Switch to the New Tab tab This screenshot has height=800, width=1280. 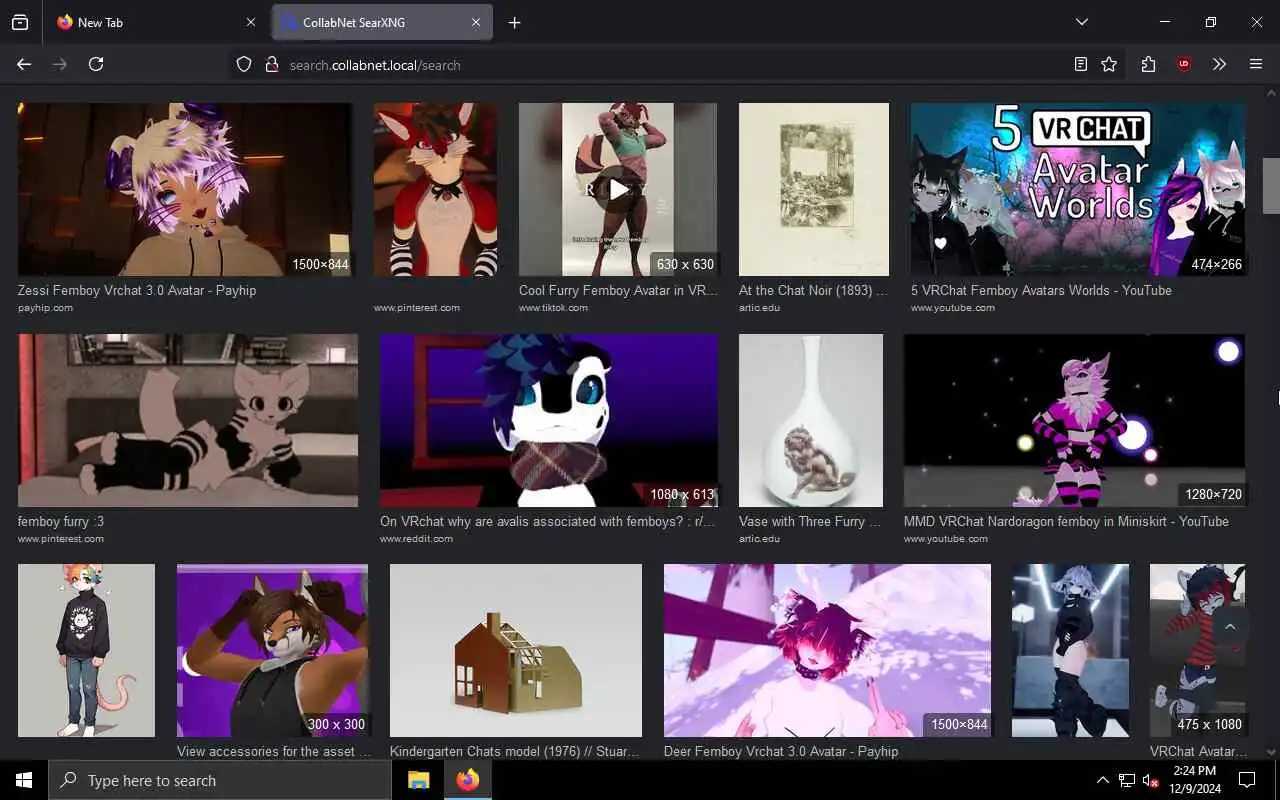click(x=156, y=22)
